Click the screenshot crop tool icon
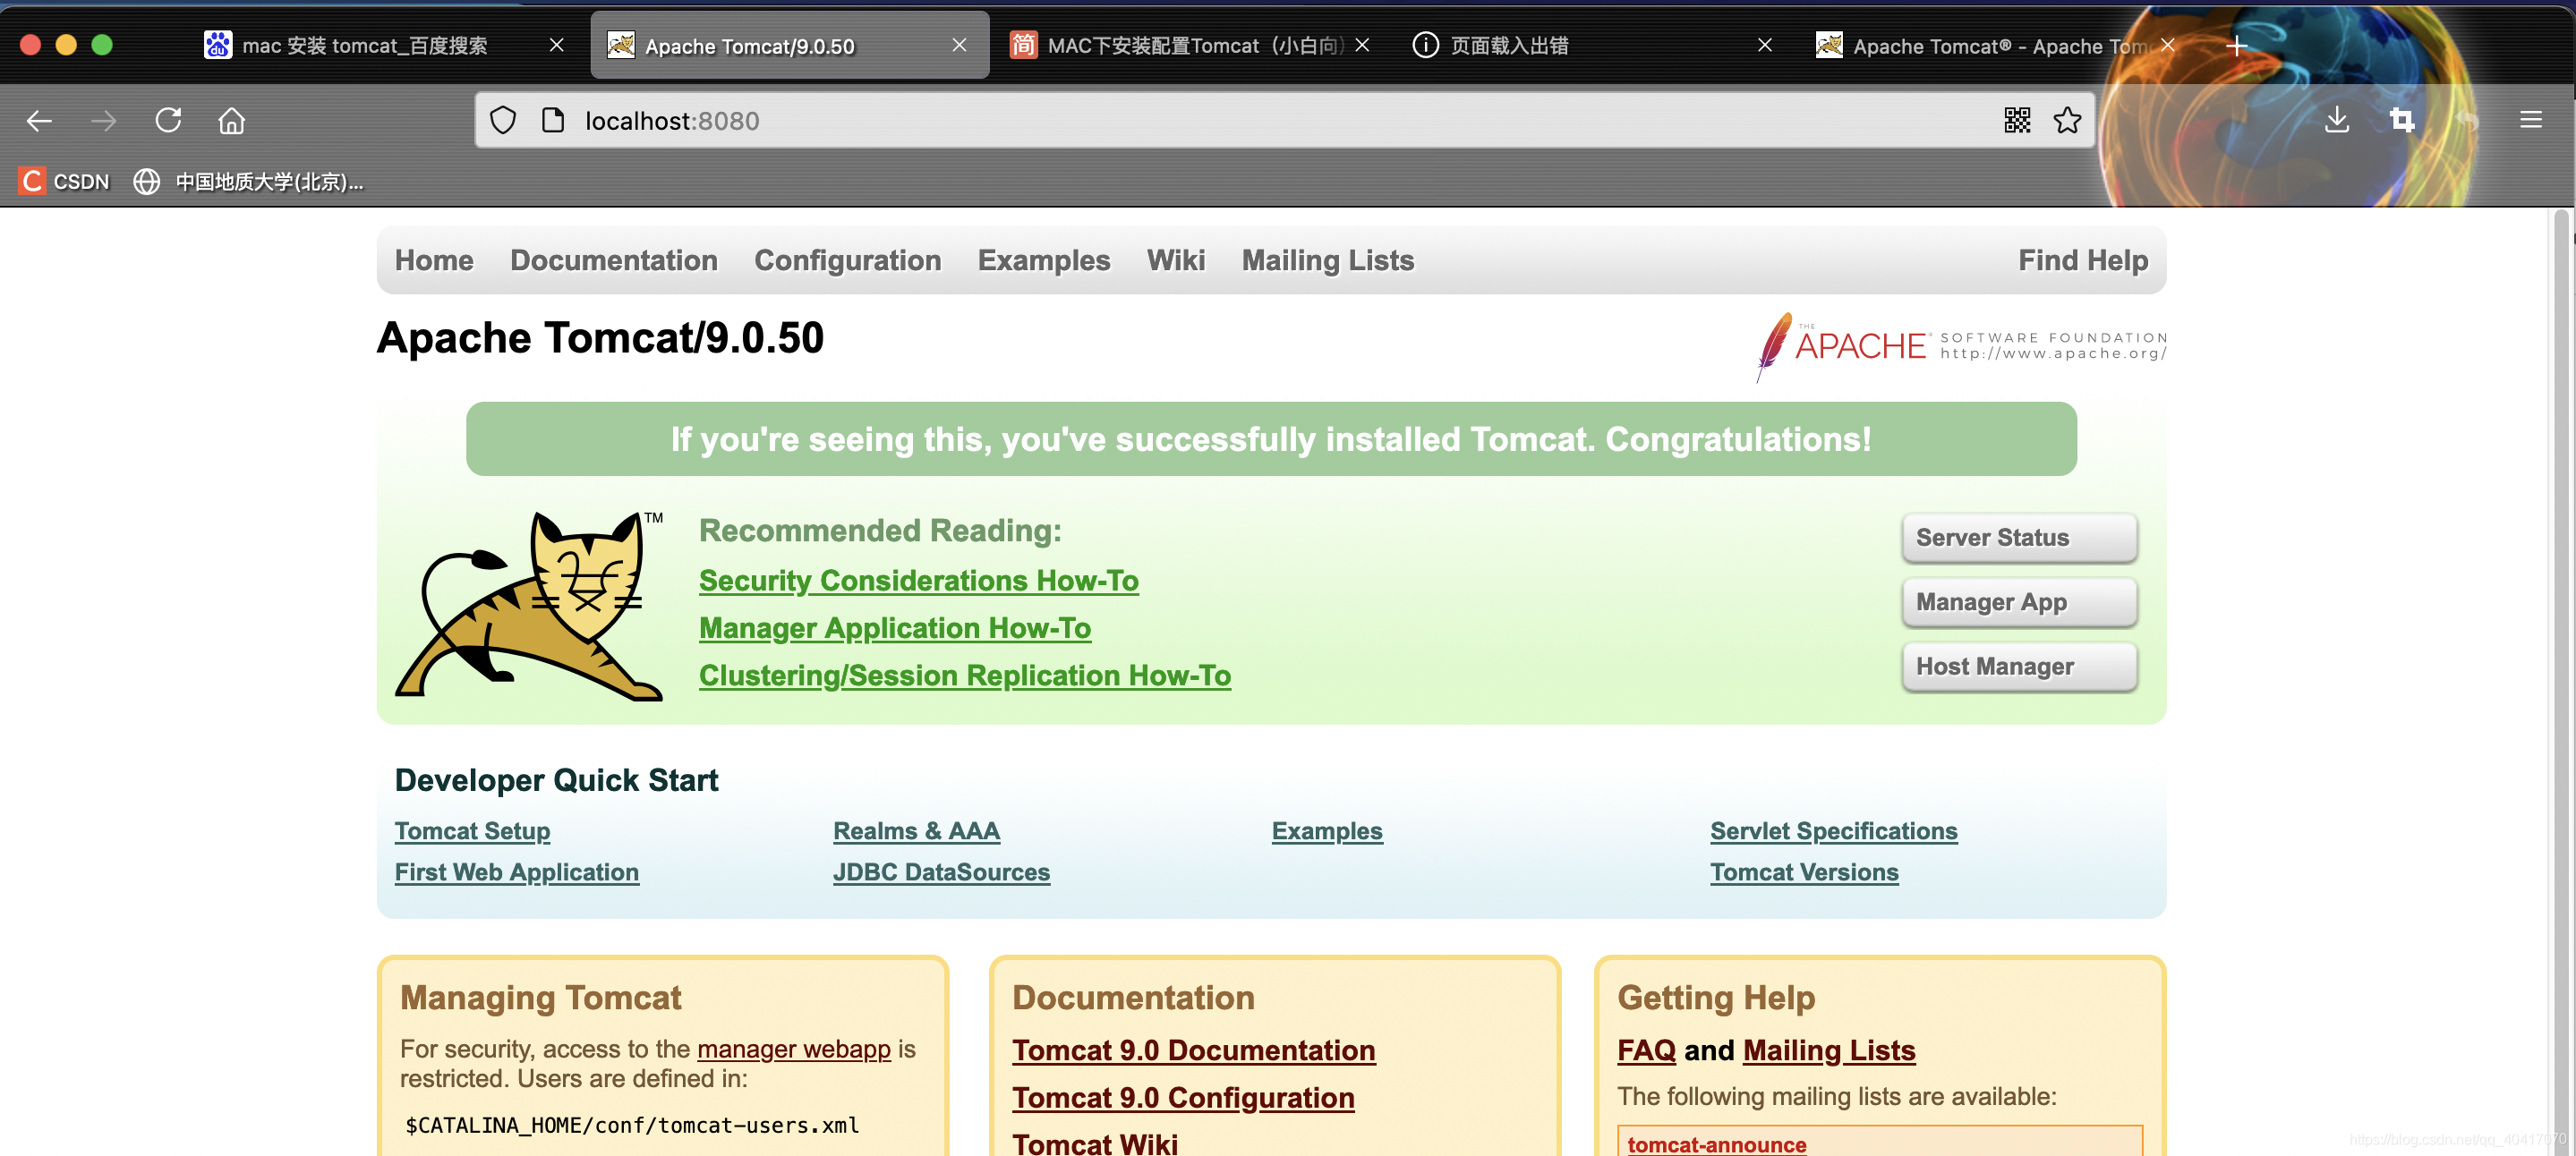This screenshot has width=2576, height=1156. click(x=2401, y=121)
